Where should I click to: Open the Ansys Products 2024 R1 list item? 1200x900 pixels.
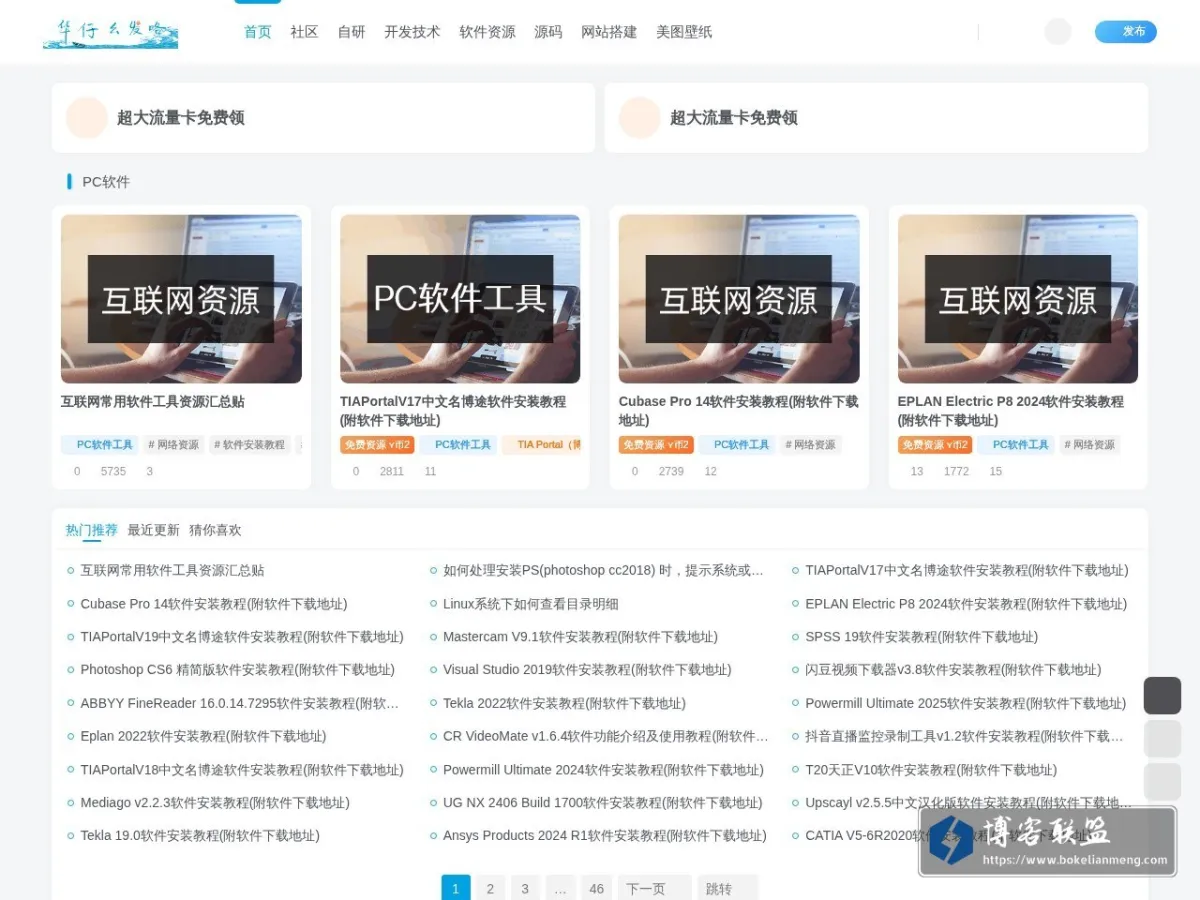click(x=604, y=836)
